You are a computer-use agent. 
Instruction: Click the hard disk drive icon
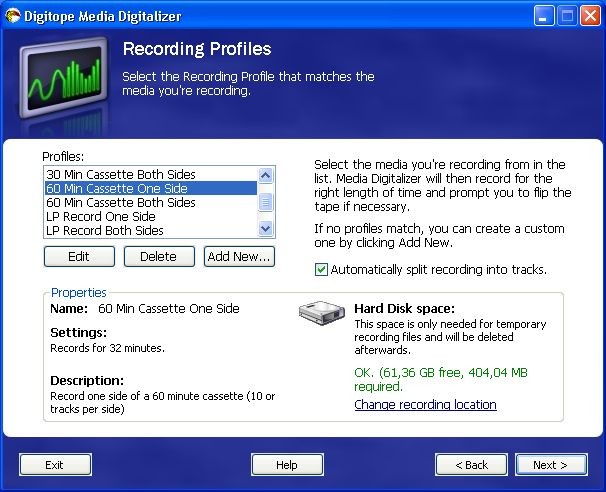click(x=322, y=313)
